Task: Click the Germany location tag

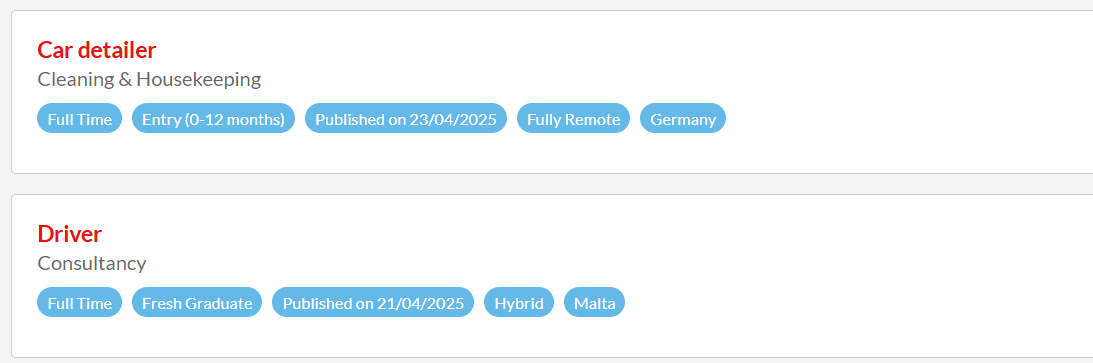Action: click(682, 119)
